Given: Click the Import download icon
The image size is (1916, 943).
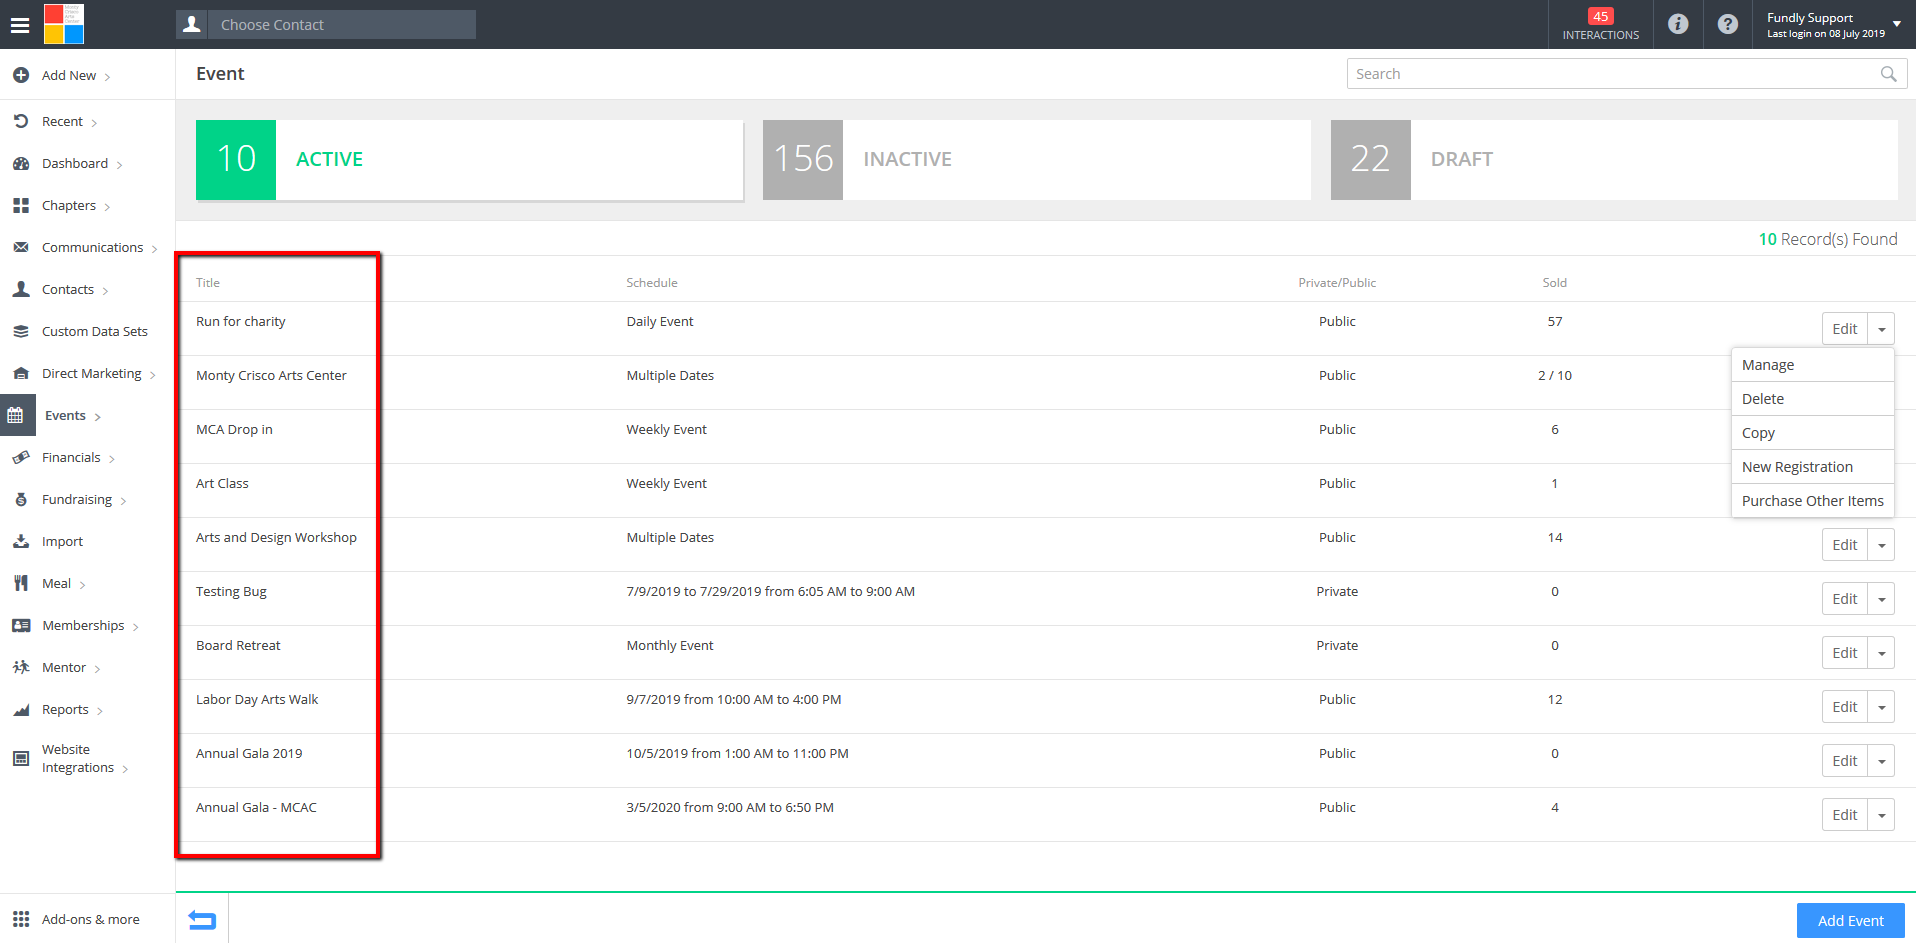Looking at the screenshot, I should 21,541.
